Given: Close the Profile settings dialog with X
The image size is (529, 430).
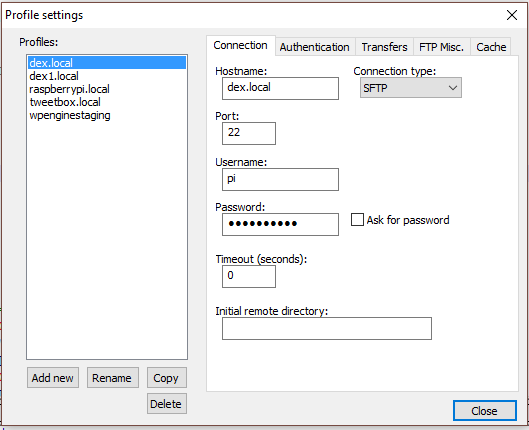Looking at the screenshot, I should pyautogui.click(x=512, y=15).
